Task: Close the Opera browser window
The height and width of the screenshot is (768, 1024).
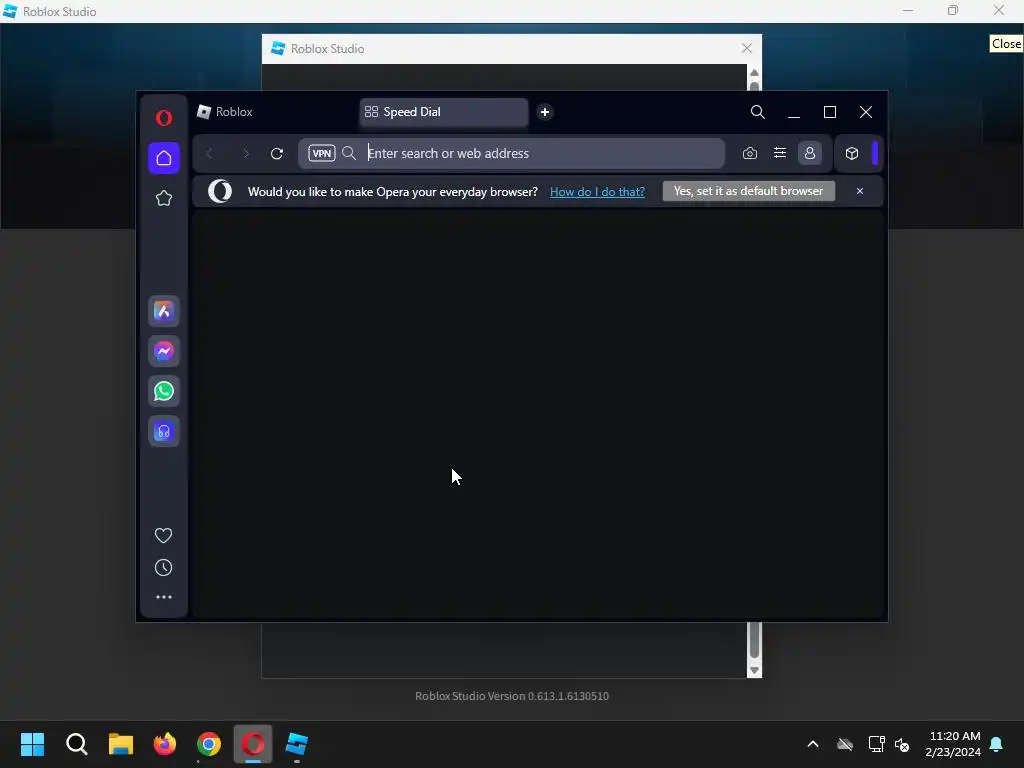Action: [x=865, y=112]
